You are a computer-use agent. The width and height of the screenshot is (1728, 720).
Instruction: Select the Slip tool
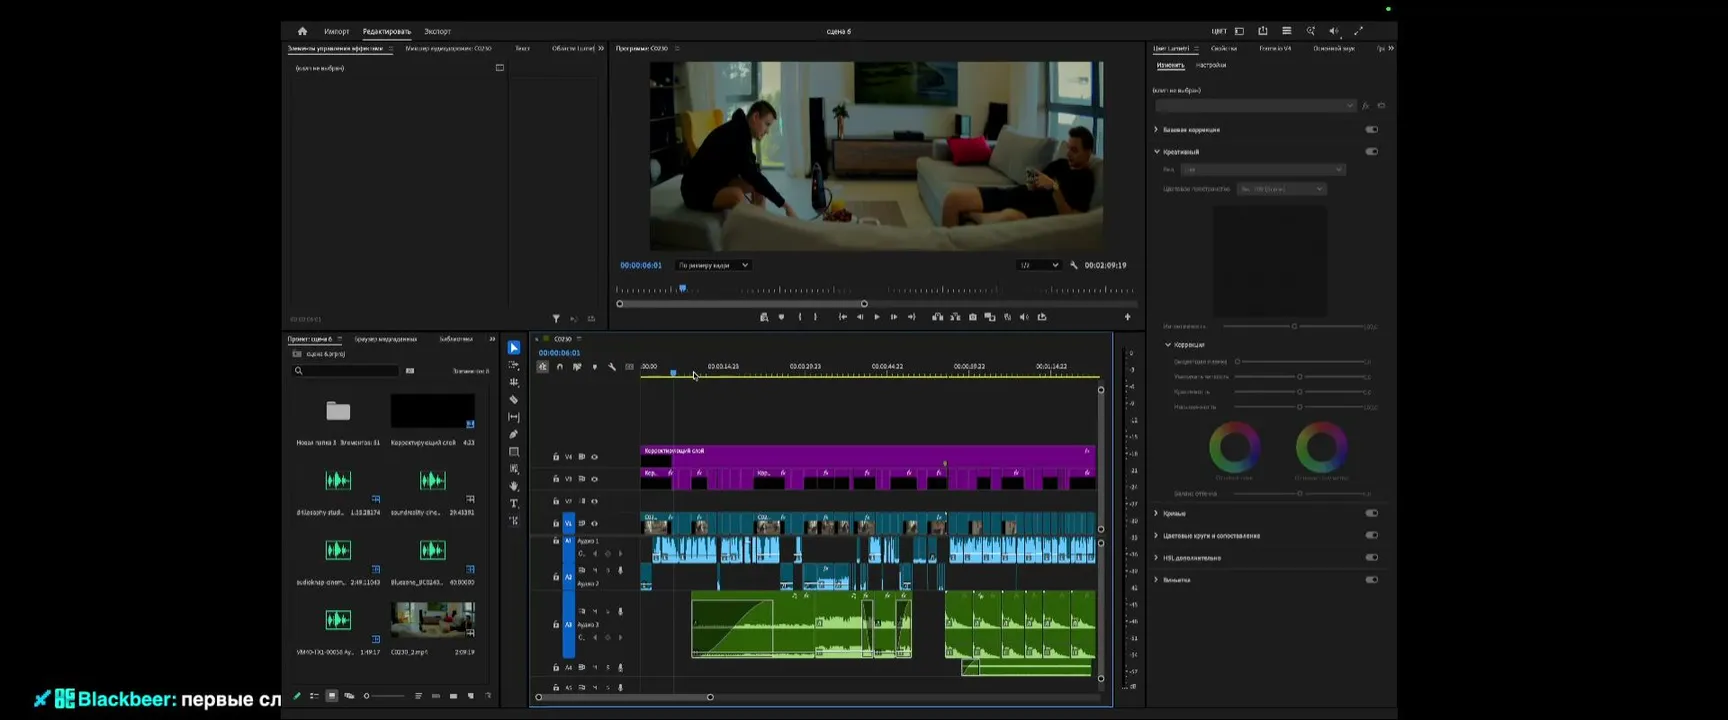[x=514, y=417]
